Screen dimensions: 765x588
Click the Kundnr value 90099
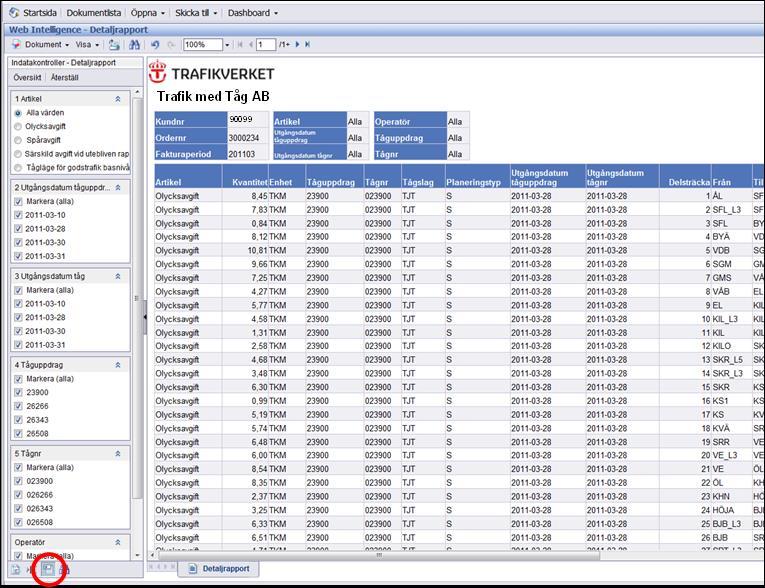coord(241,120)
